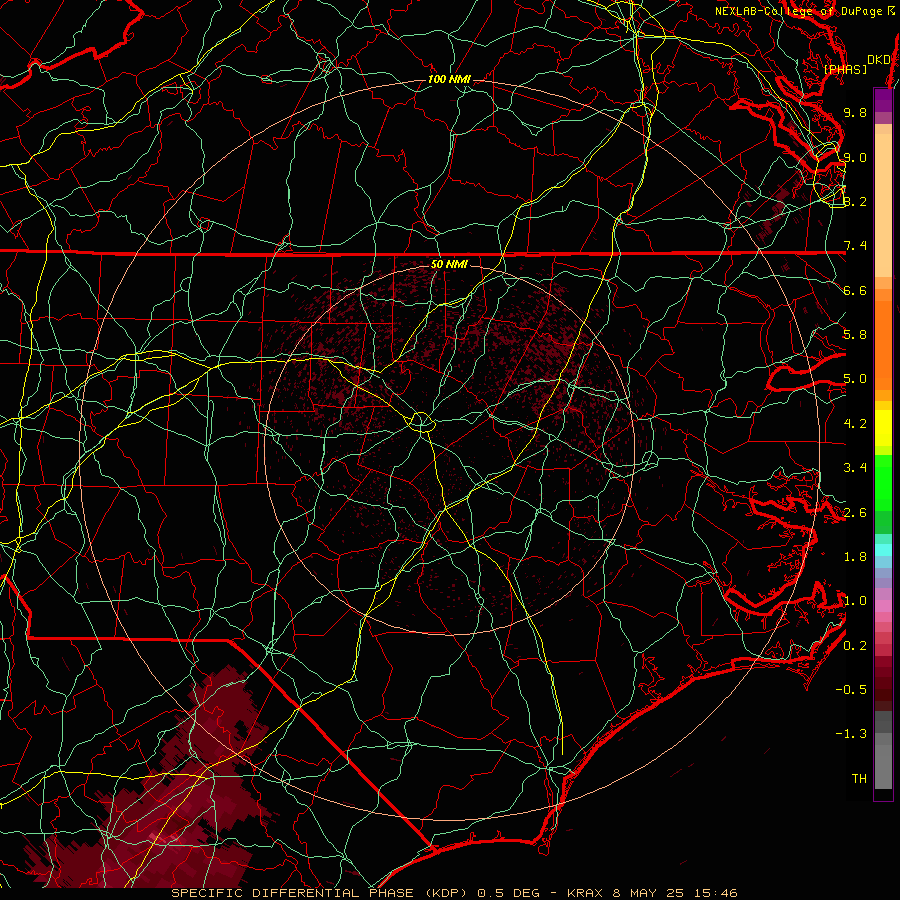Click the 9.8 scale value
Screen dimensions: 900x900
pos(855,112)
